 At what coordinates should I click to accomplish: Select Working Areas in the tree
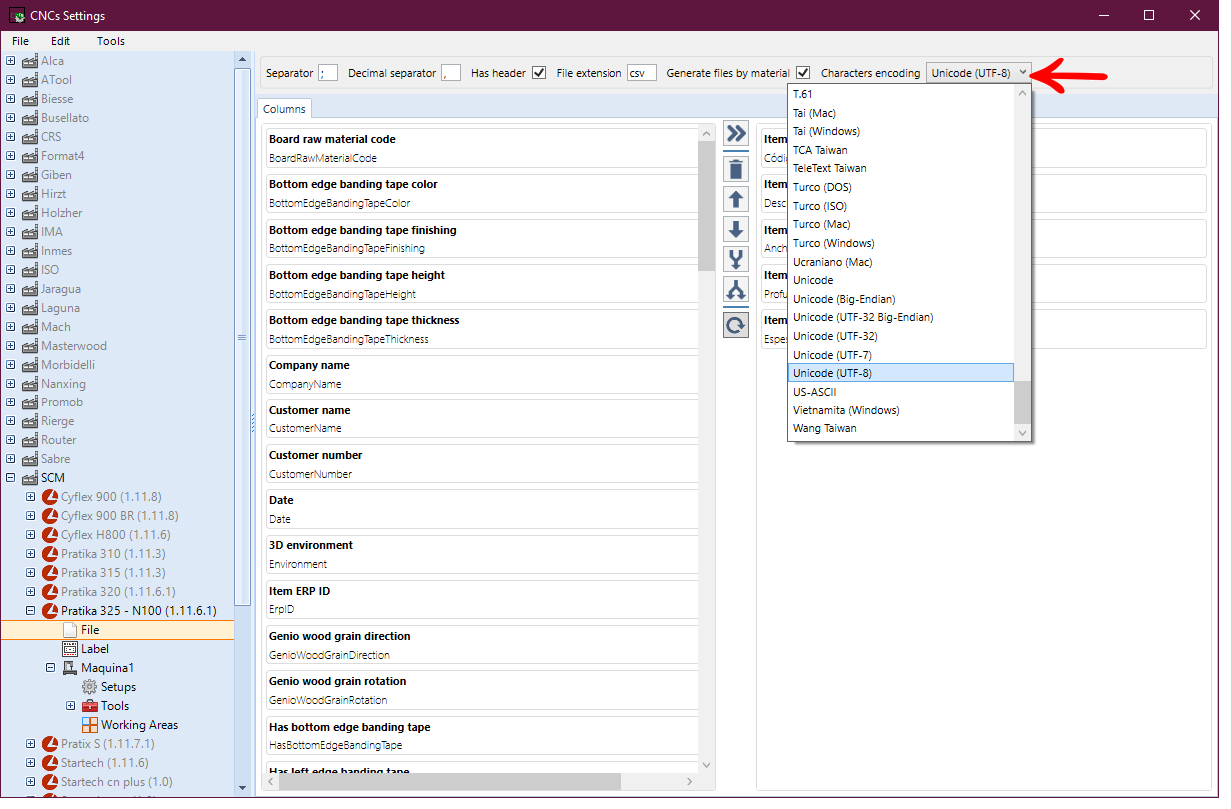pos(139,725)
